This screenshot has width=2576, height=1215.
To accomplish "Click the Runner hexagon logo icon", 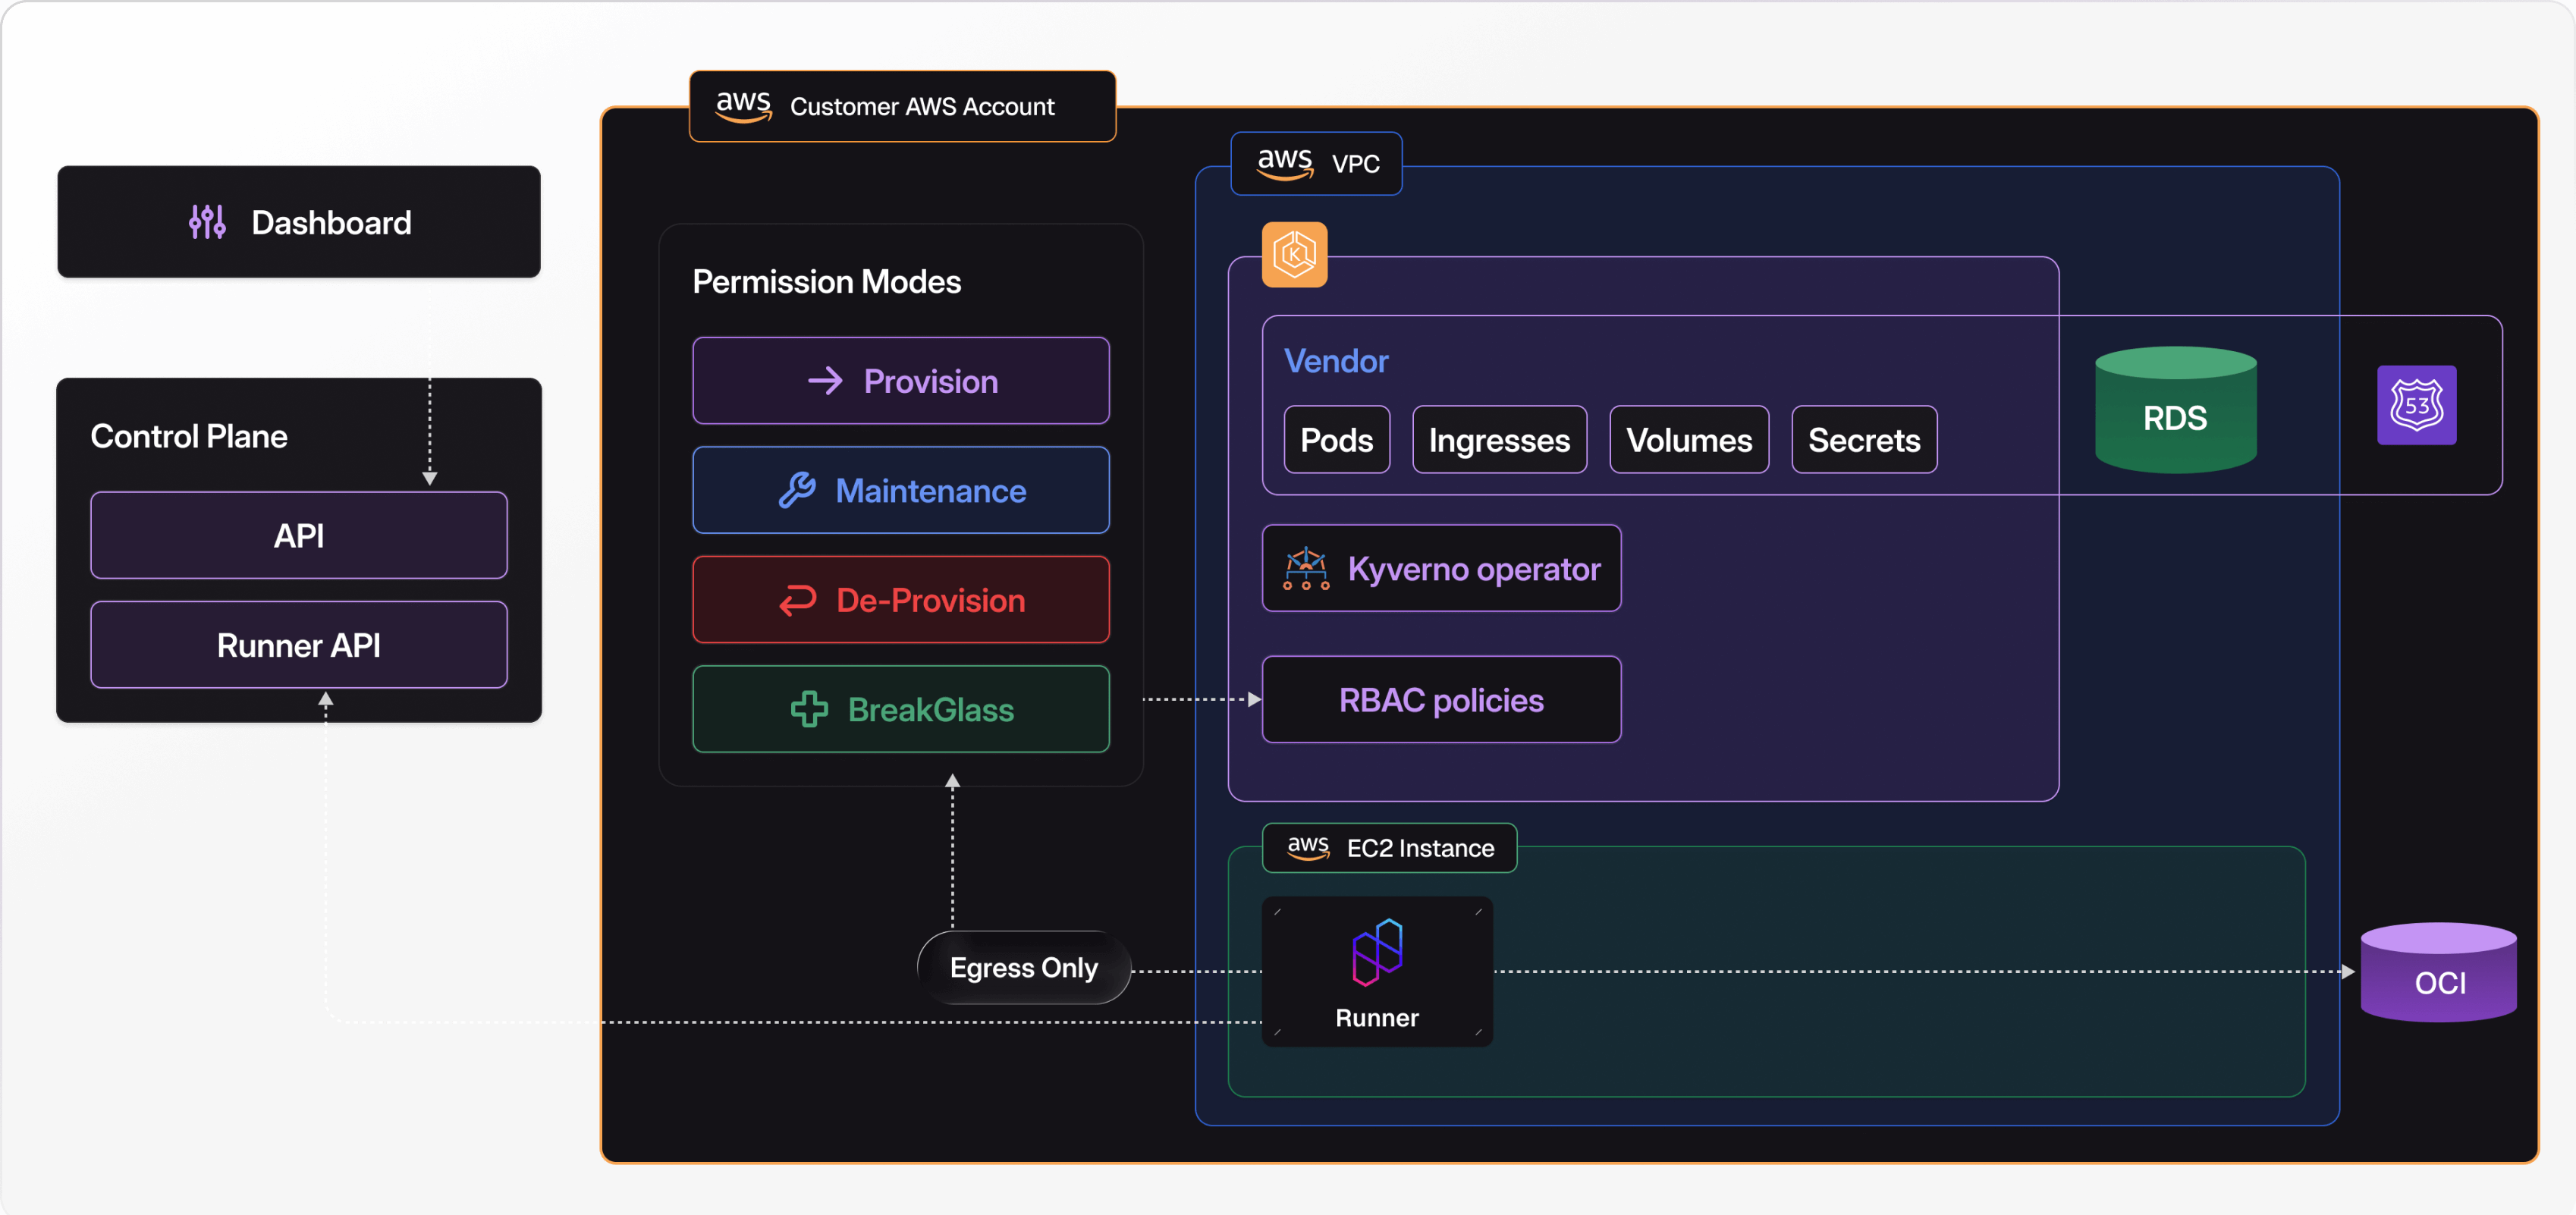I will [x=1377, y=952].
